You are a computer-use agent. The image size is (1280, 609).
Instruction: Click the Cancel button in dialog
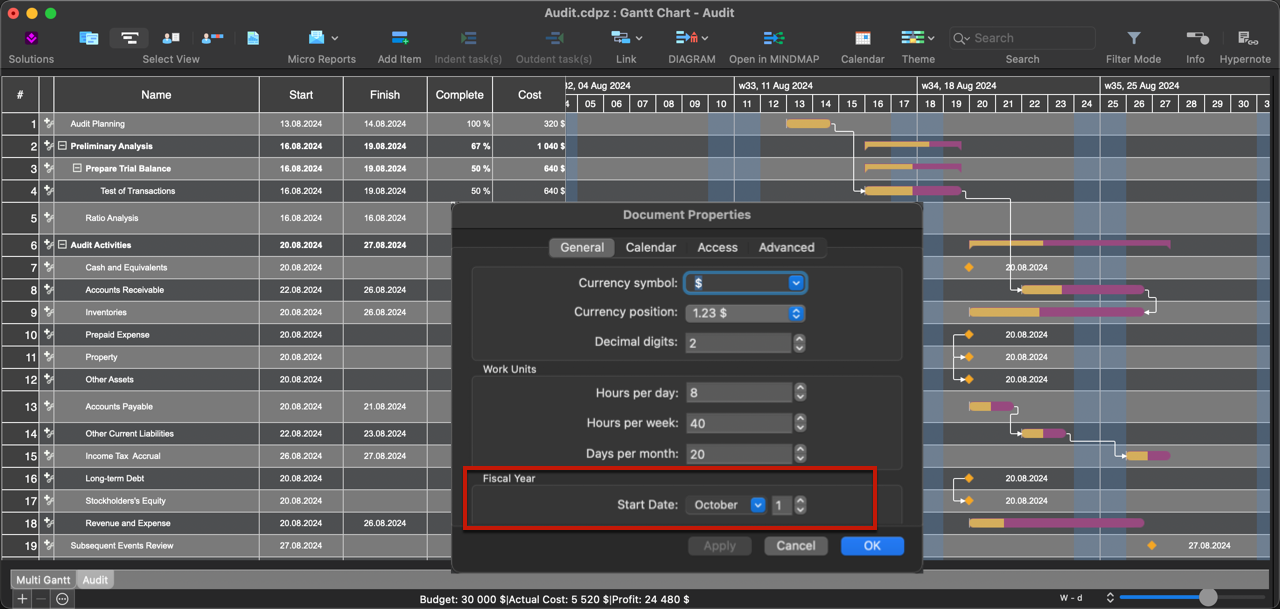tap(795, 546)
